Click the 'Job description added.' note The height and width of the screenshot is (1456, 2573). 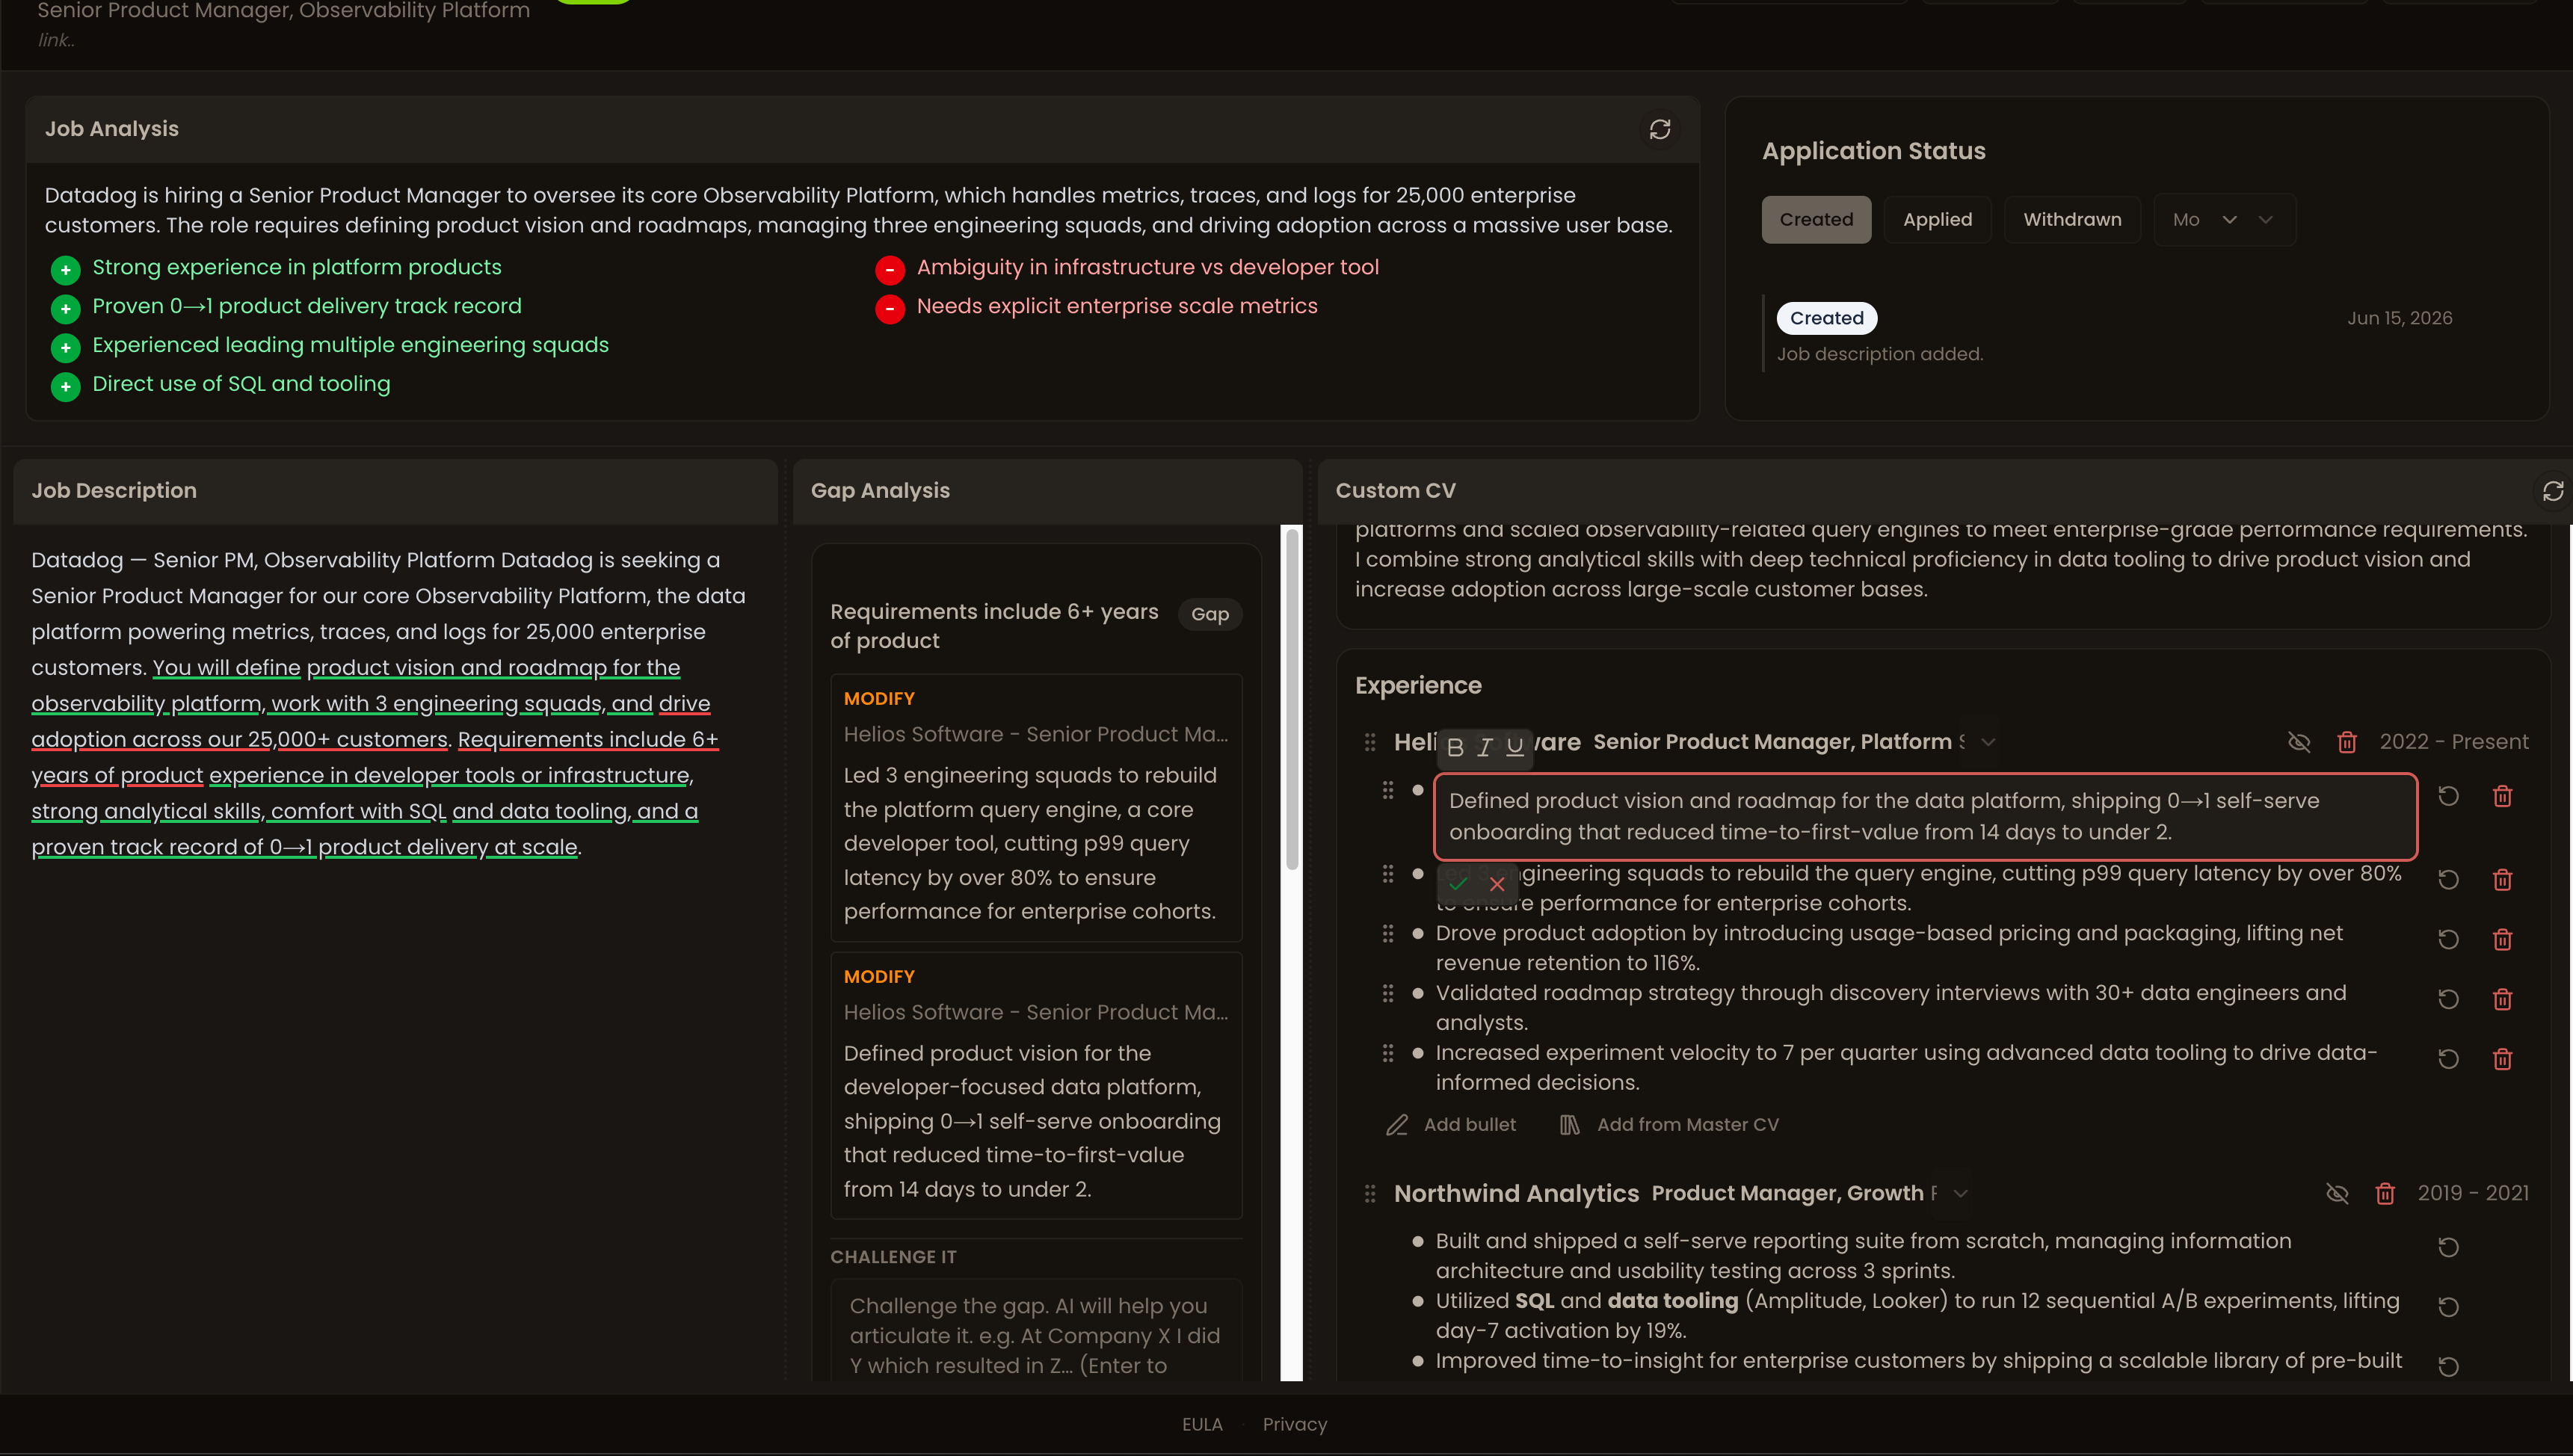click(x=1880, y=354)
